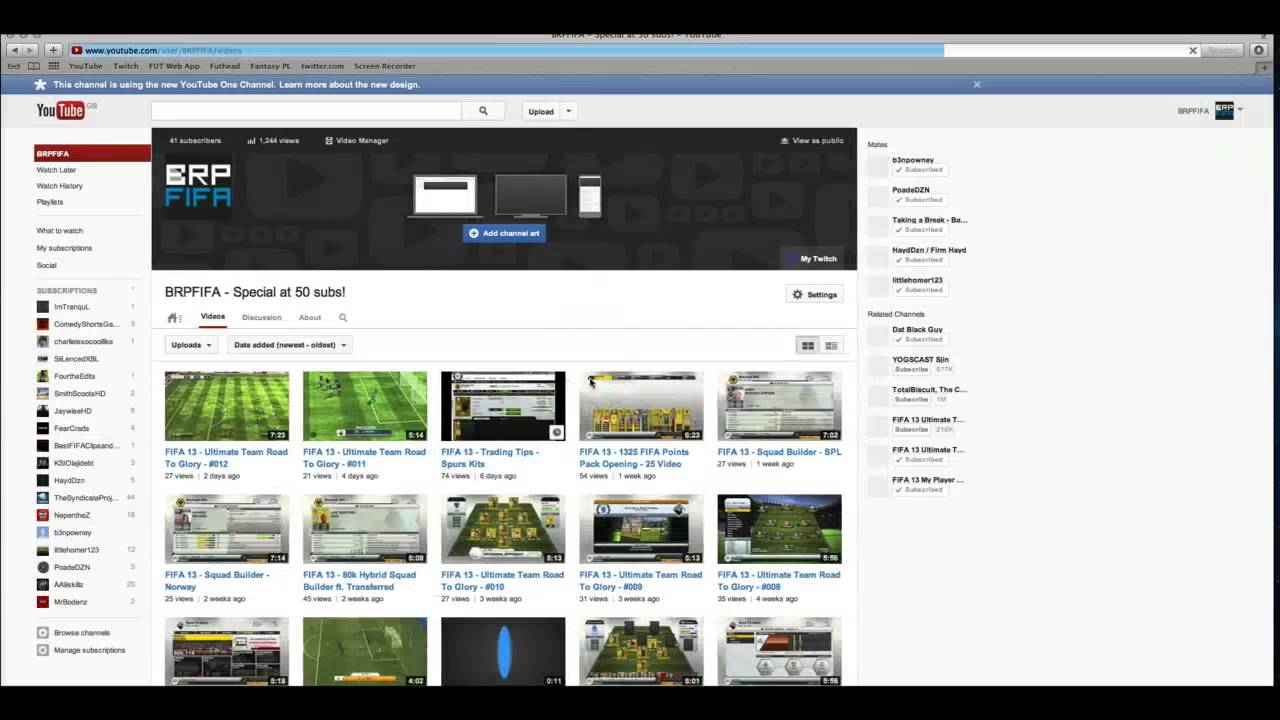Search the channel via magnifier tab icon

coord(343,318)
